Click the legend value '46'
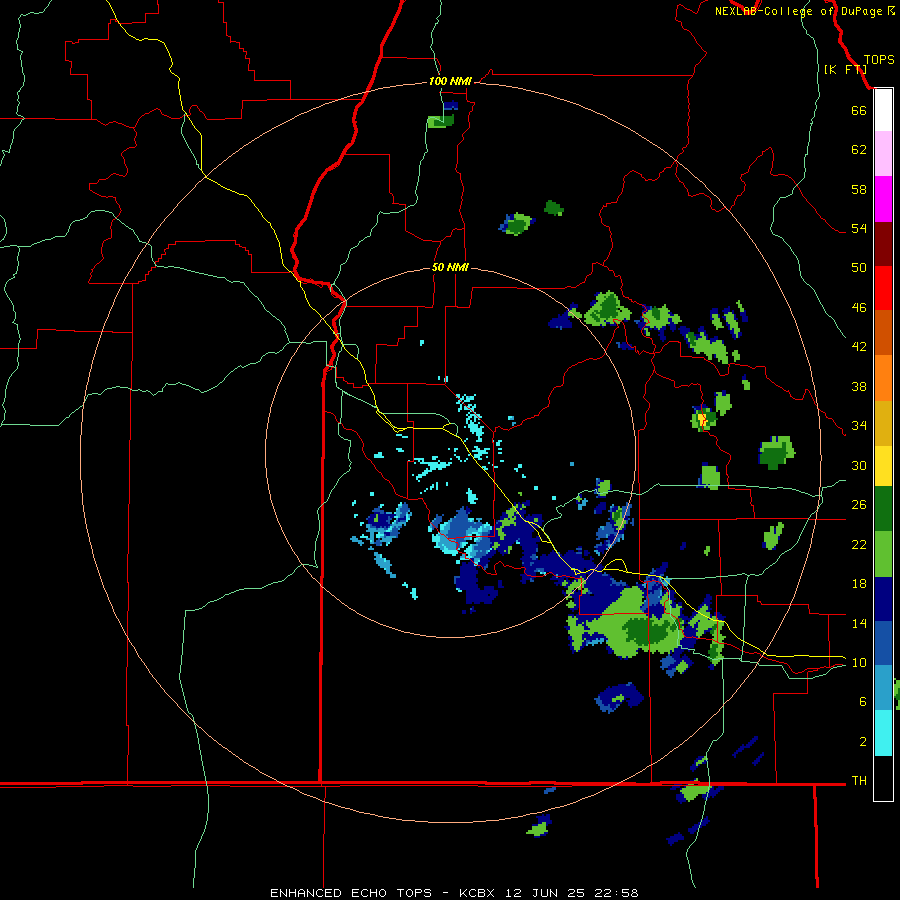 [859, 308]
